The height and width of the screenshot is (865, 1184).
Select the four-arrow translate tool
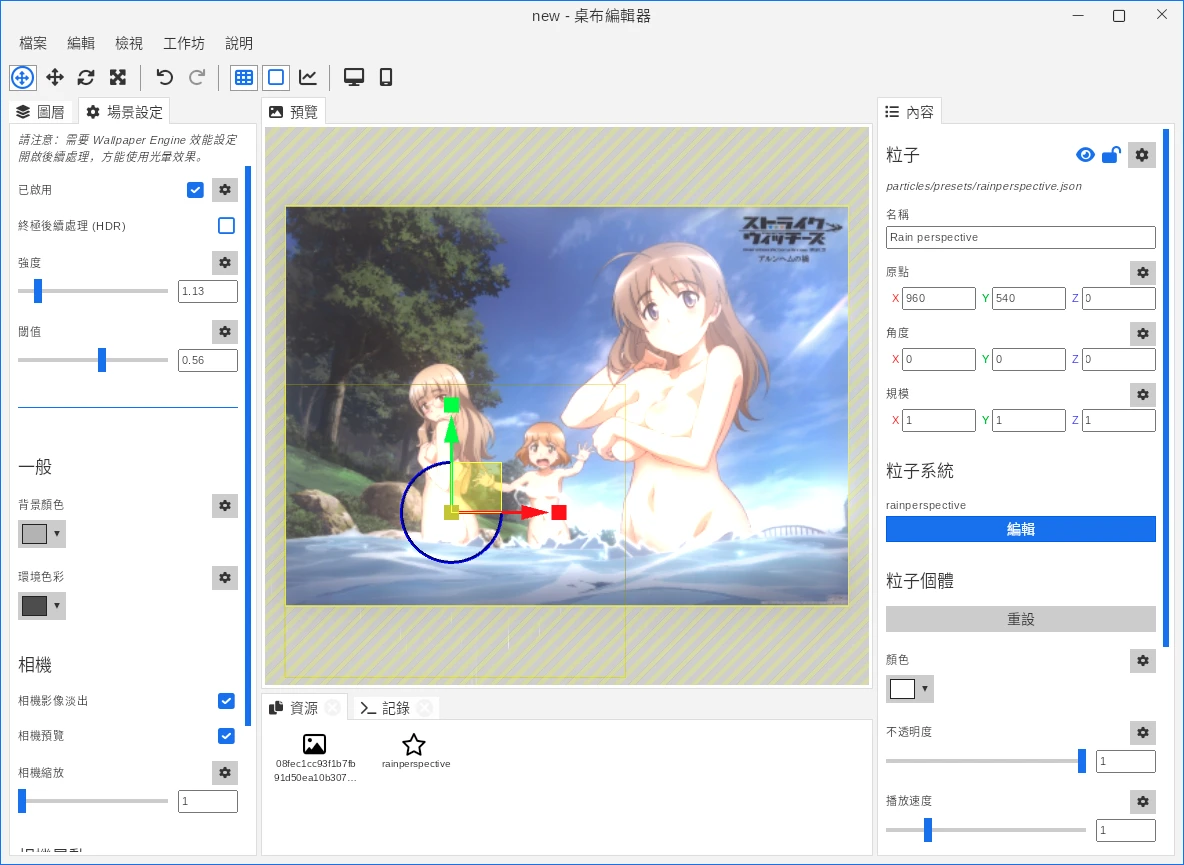[55, 77]
